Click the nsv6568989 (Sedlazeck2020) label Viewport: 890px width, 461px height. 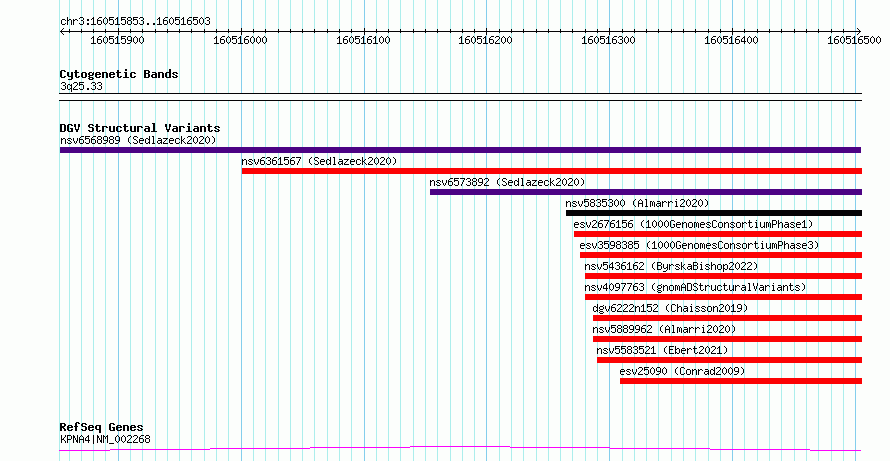138,140
